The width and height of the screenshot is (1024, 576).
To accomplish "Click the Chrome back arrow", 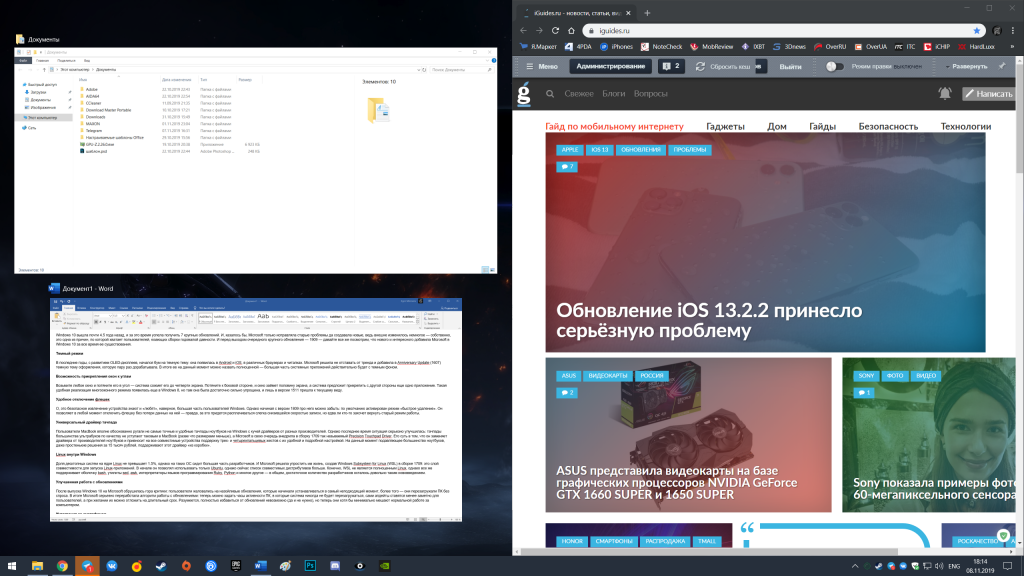I will (x=523, y=31).
